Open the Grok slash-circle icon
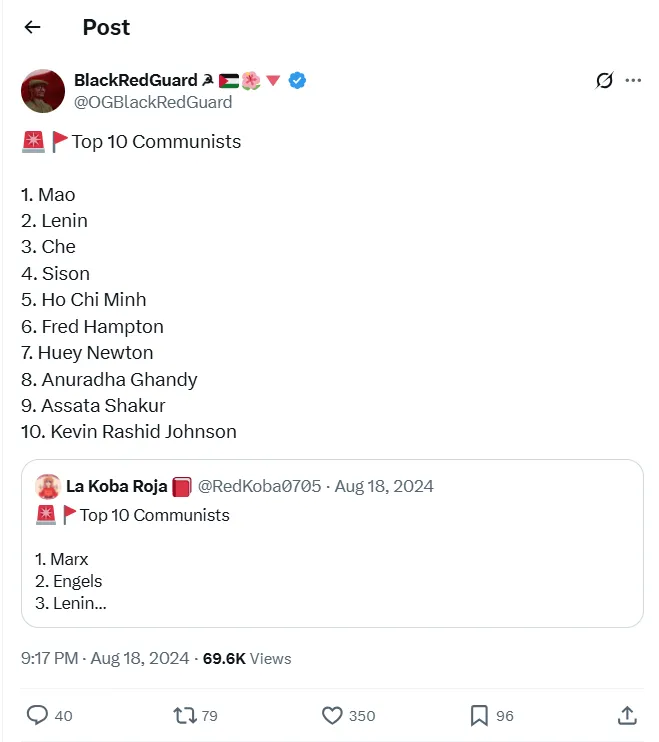 coord(604,81)
